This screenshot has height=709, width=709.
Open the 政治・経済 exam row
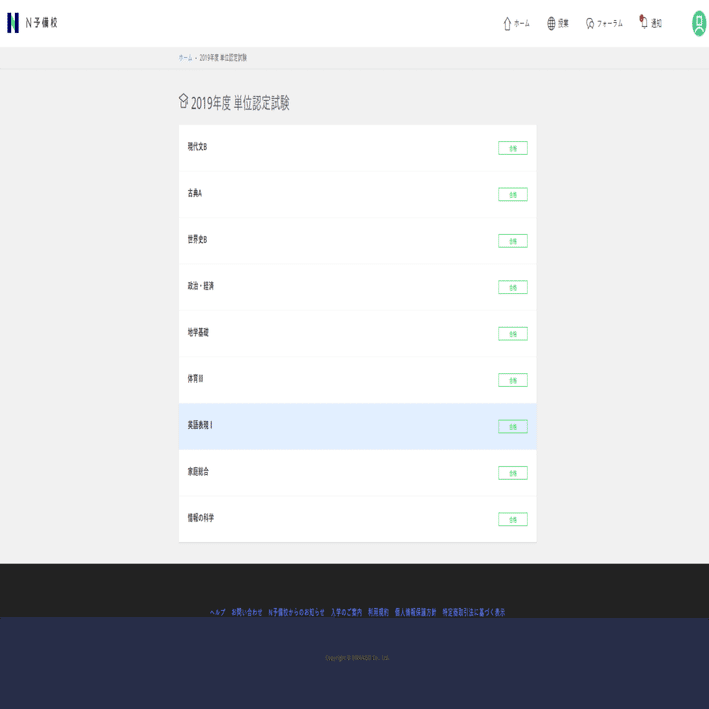click(x=358, y=287)
